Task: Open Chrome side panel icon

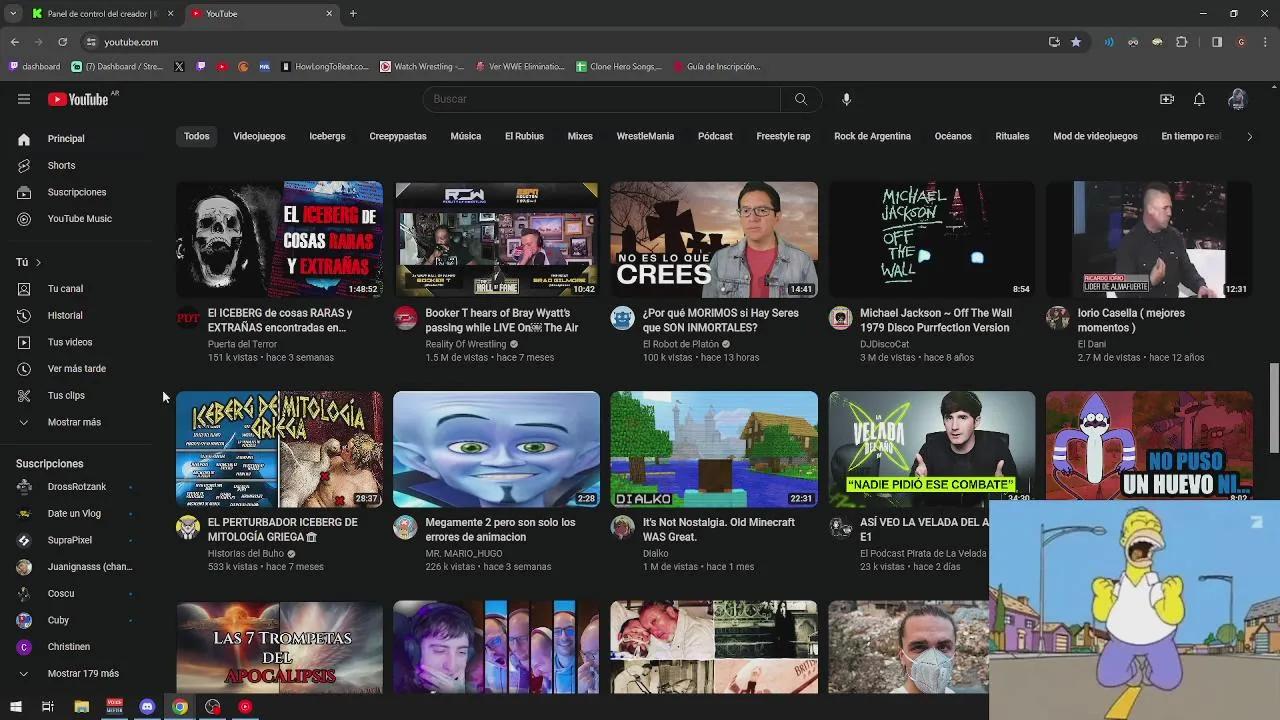Action: tap(1217, 42)
